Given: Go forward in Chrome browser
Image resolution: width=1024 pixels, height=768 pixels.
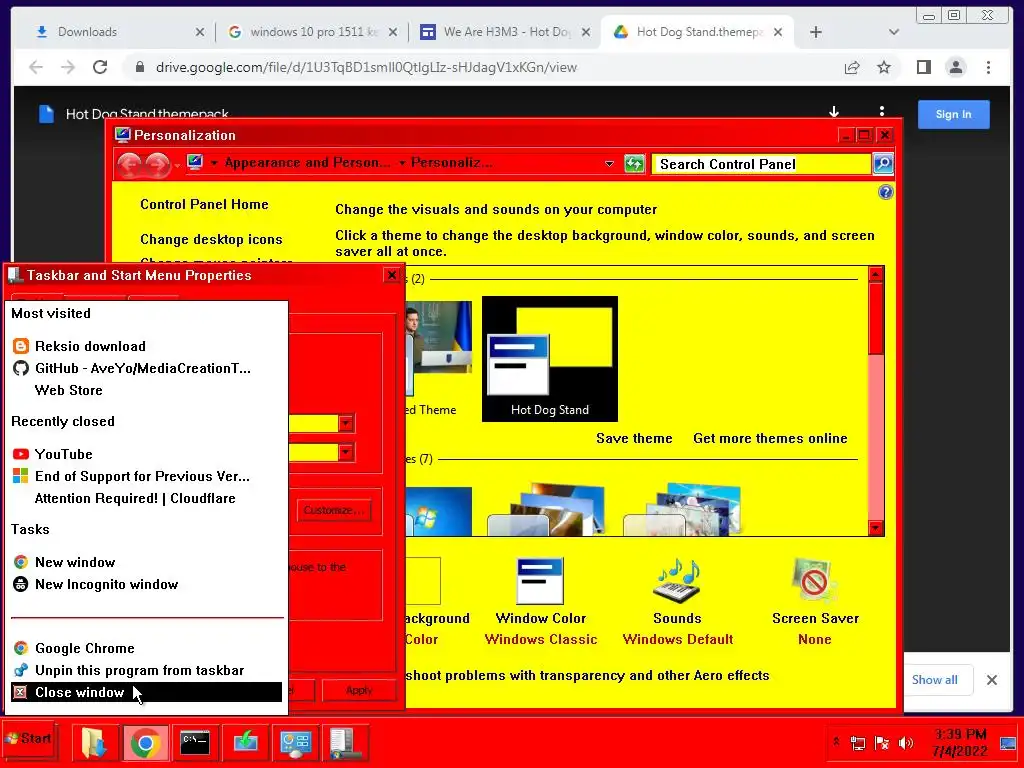Looking at the screenshot, I should pos(68,67).
